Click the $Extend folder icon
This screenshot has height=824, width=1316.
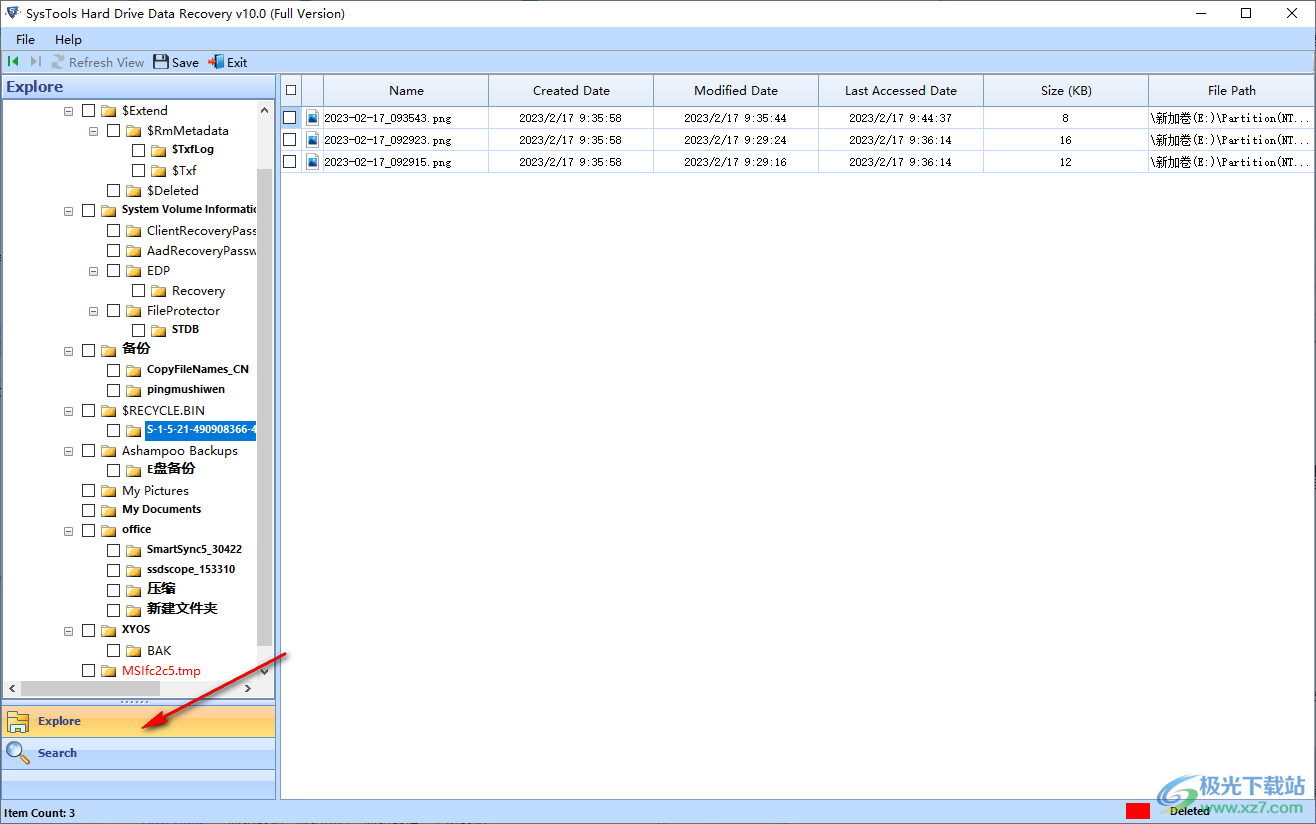pos(109,111)
